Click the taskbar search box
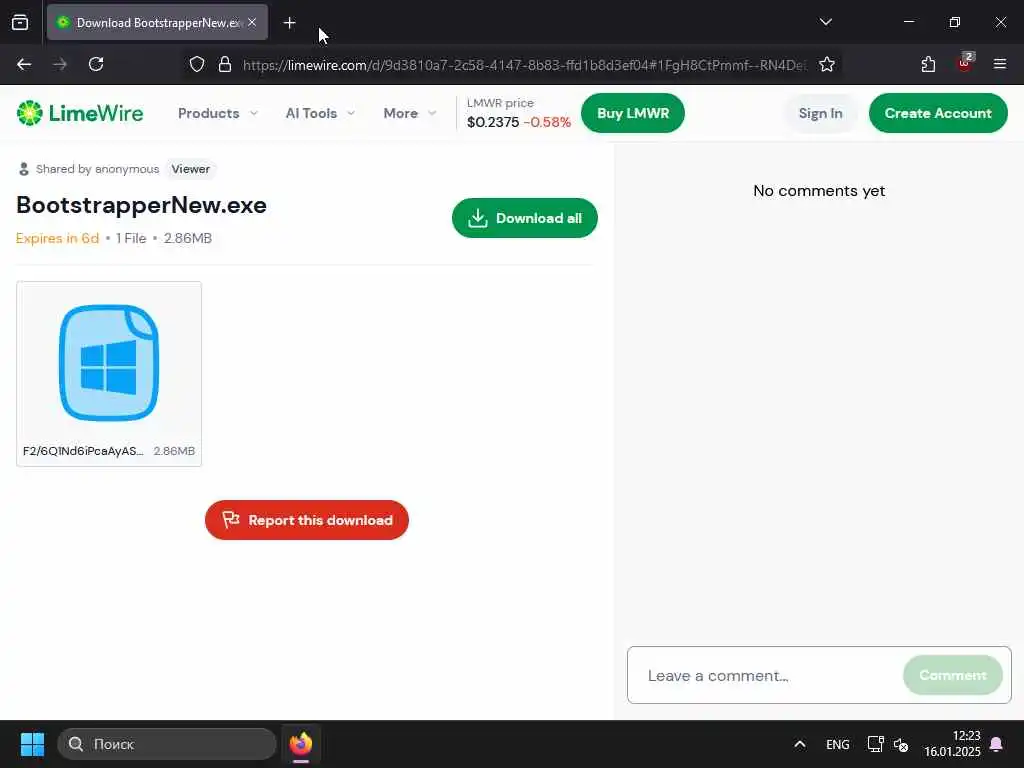Viewport: 1024px width, 768px height. pos(167,744)
